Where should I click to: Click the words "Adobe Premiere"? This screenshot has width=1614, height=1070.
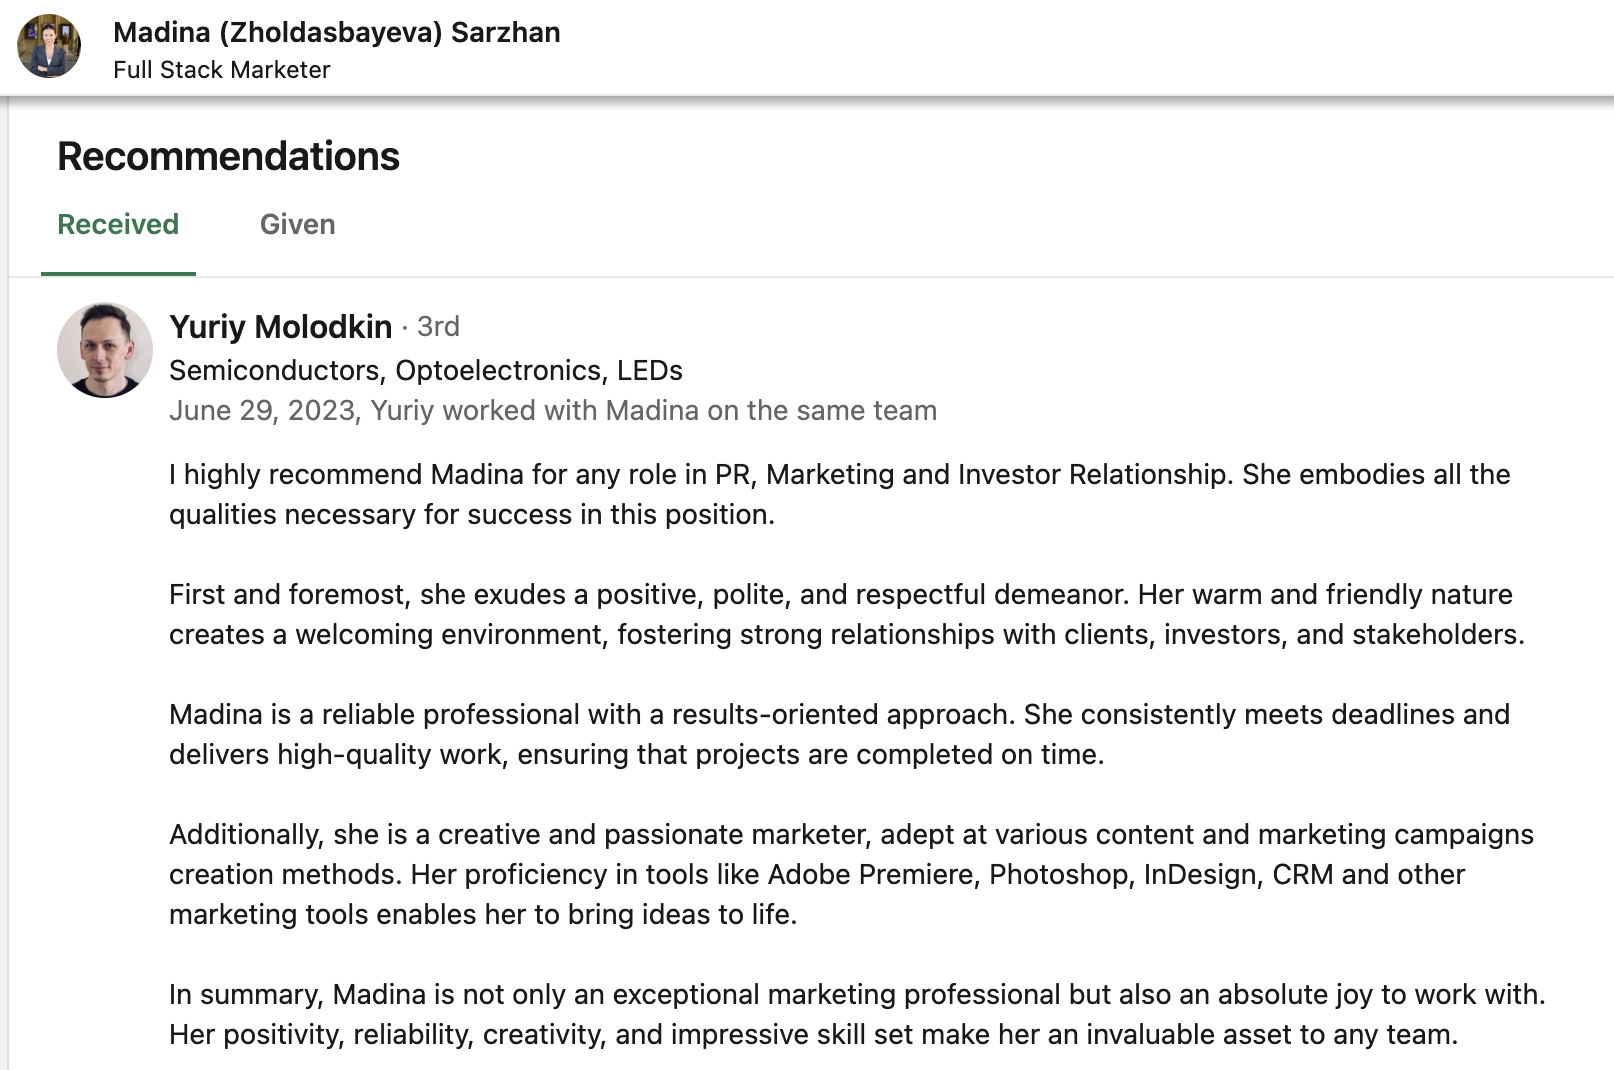click(x=871, y=874)
